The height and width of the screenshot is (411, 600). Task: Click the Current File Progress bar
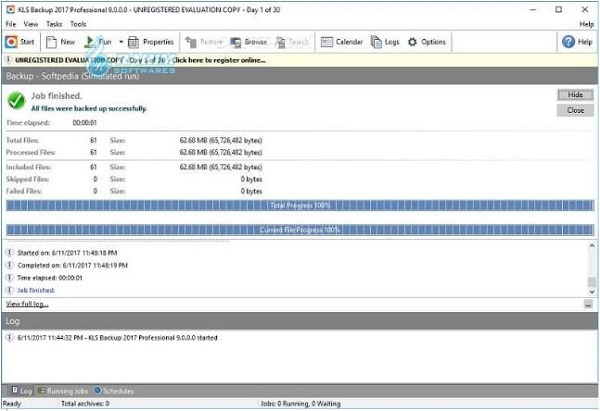(x=300, y=230)
